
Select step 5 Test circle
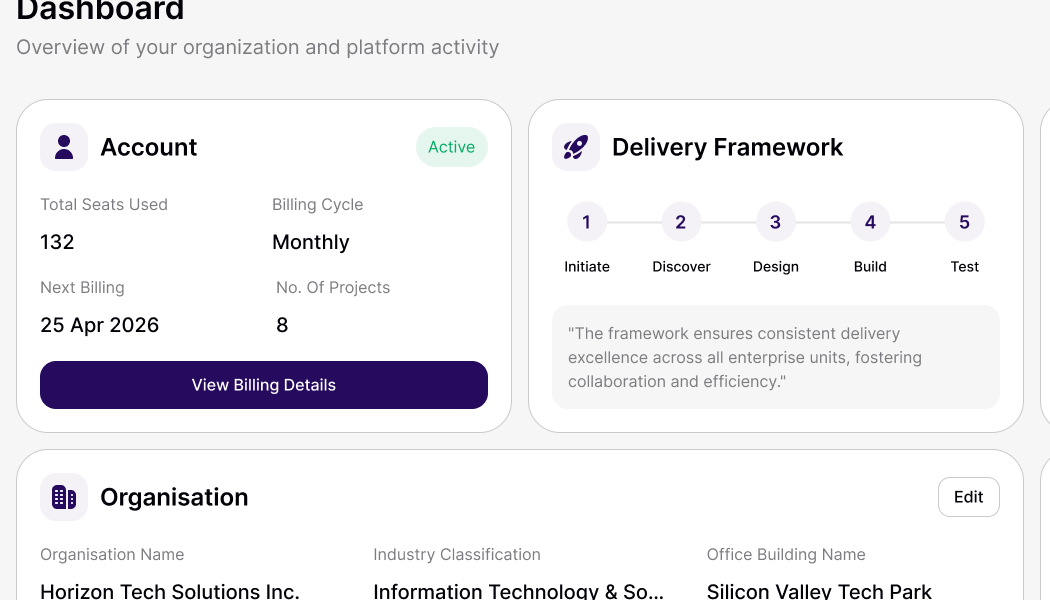pyautogui.click(x=964, y=222)
